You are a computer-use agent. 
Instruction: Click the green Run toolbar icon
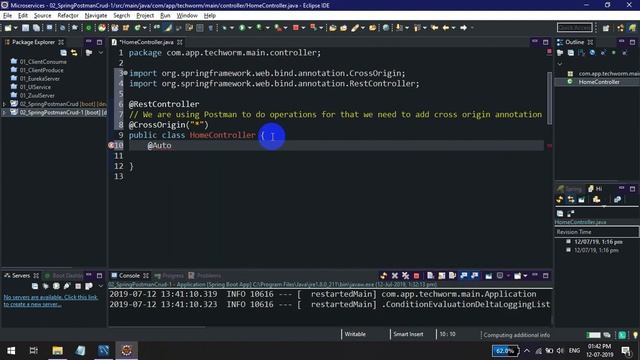(242, 28)
